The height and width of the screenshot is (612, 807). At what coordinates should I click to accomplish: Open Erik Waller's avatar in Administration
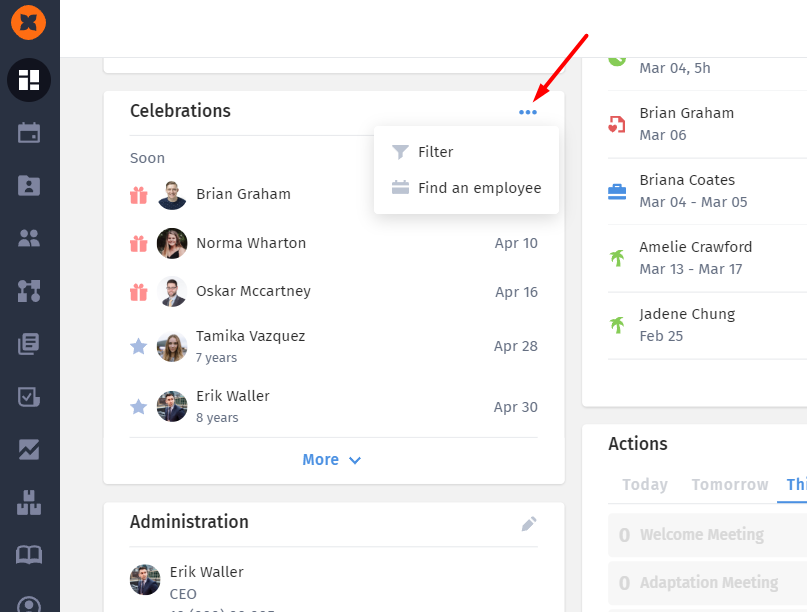click(x=145, y=580)
